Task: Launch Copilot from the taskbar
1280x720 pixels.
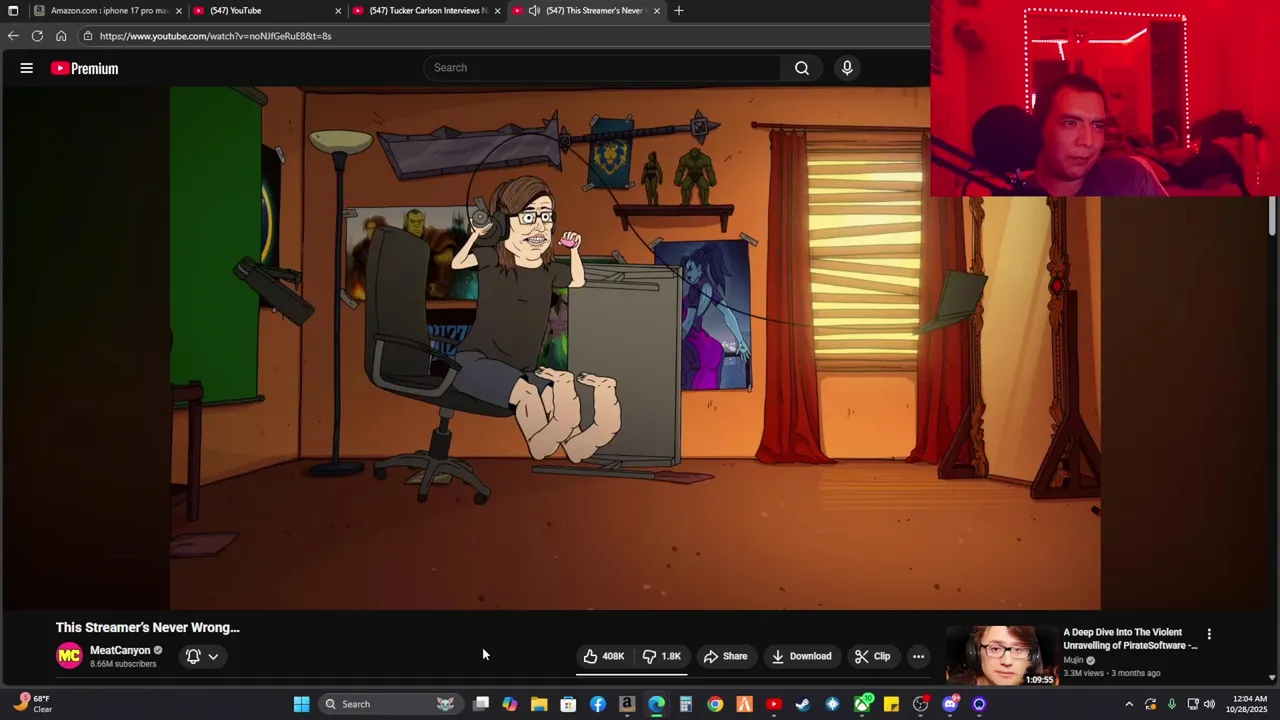Action: 510,704
